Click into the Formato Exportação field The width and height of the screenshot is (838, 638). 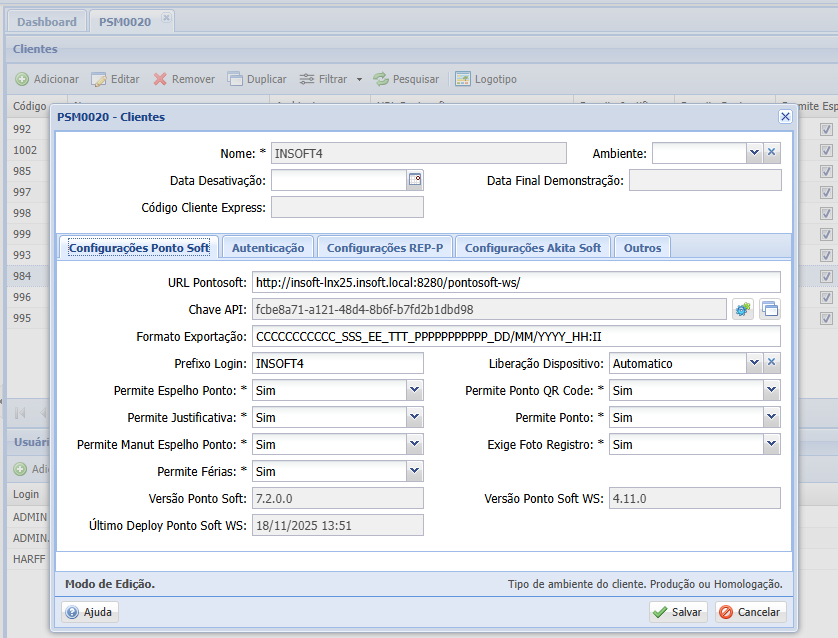(x=516, y=336)
